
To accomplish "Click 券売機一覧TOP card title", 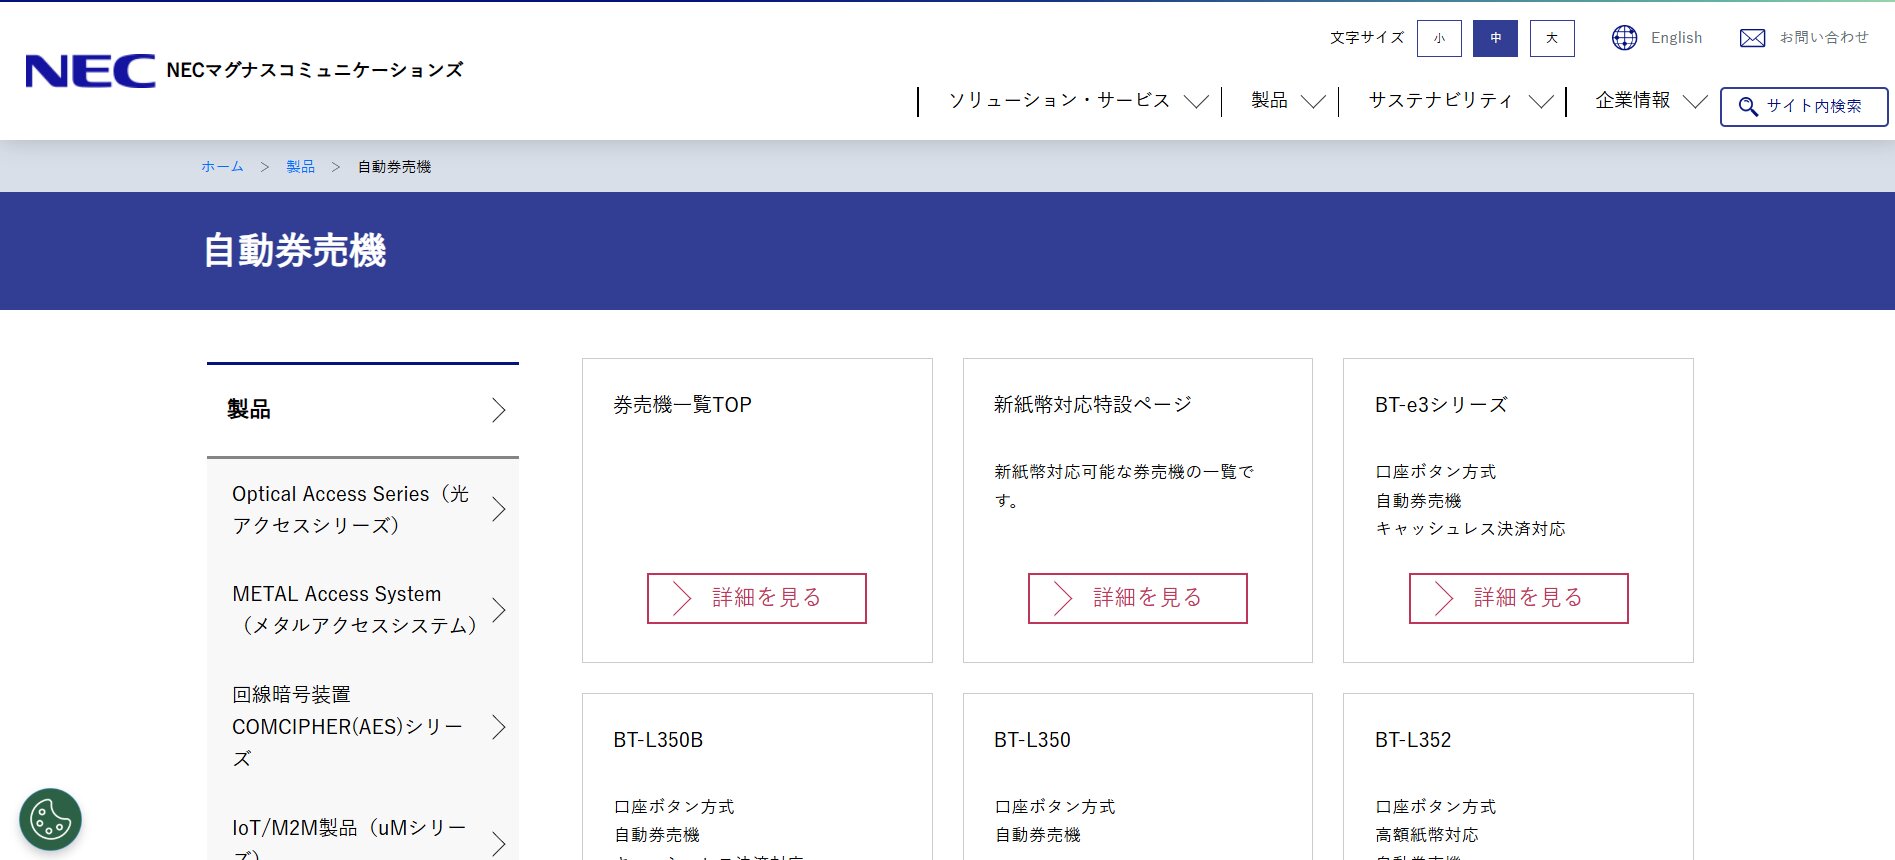I will coord(683,405).
